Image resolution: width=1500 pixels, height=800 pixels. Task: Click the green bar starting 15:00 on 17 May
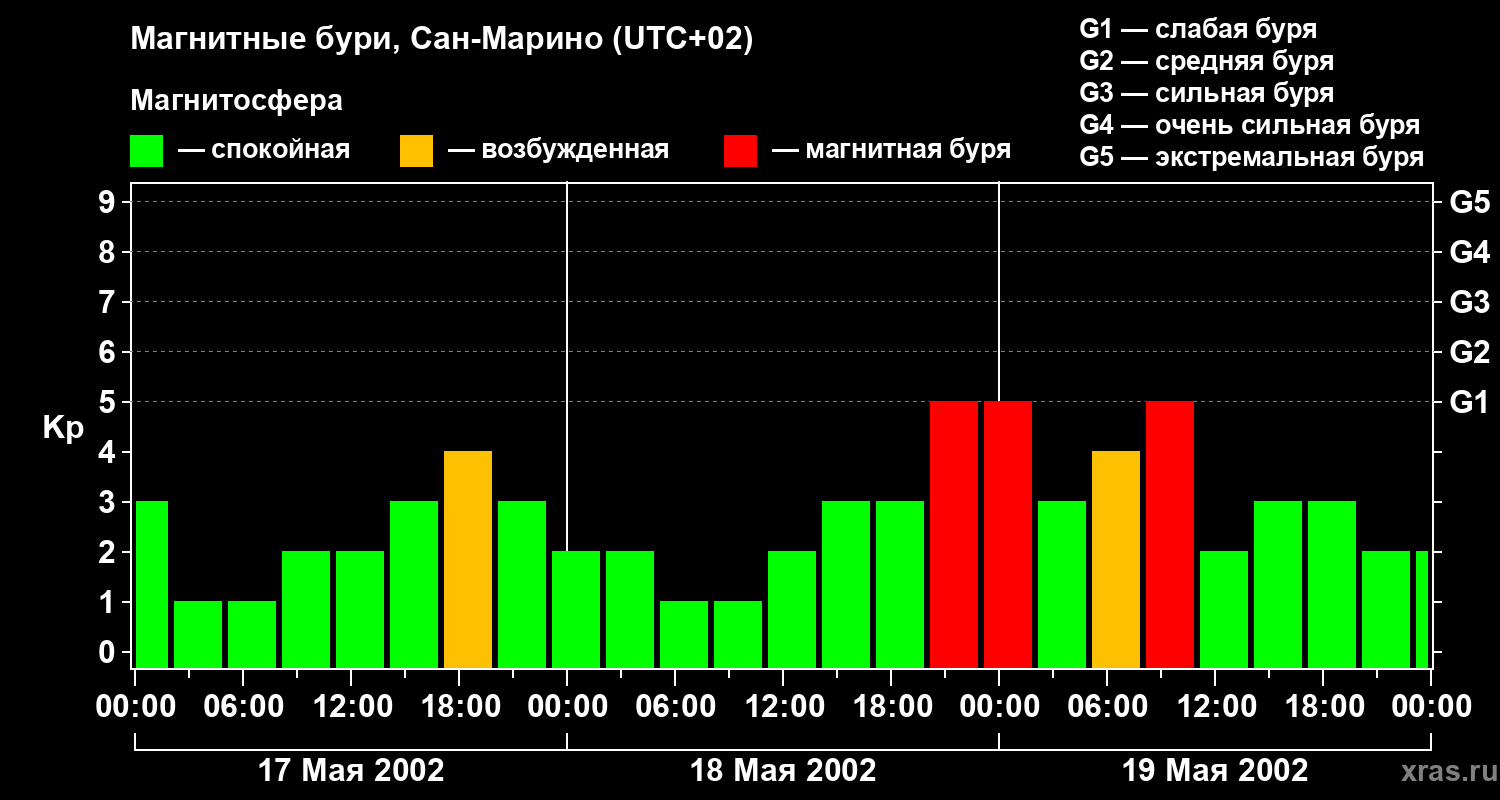pos(414,584)
